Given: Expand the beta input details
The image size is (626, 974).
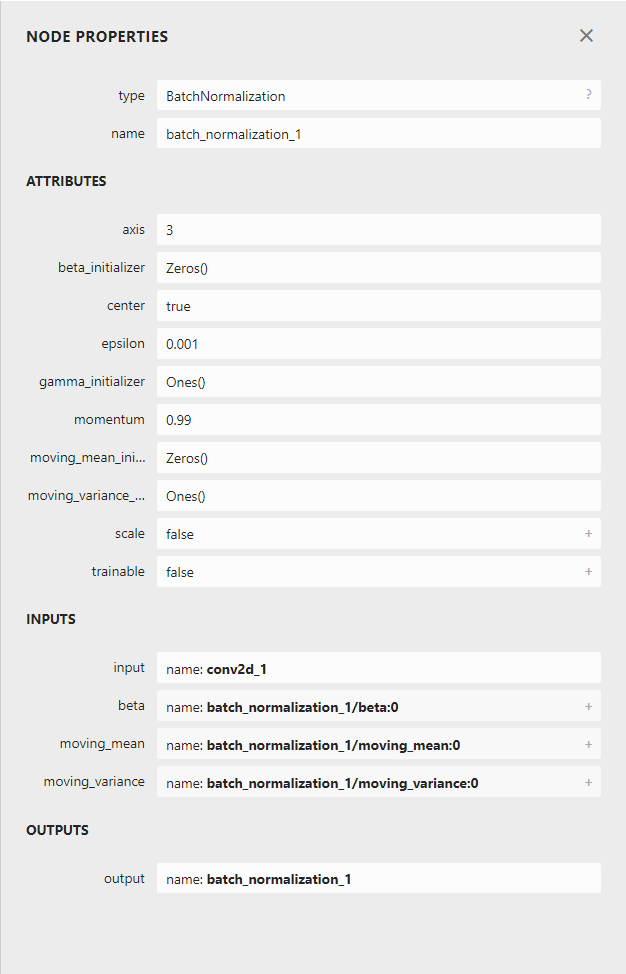Looking at the screenshot, I should point(590,706).
